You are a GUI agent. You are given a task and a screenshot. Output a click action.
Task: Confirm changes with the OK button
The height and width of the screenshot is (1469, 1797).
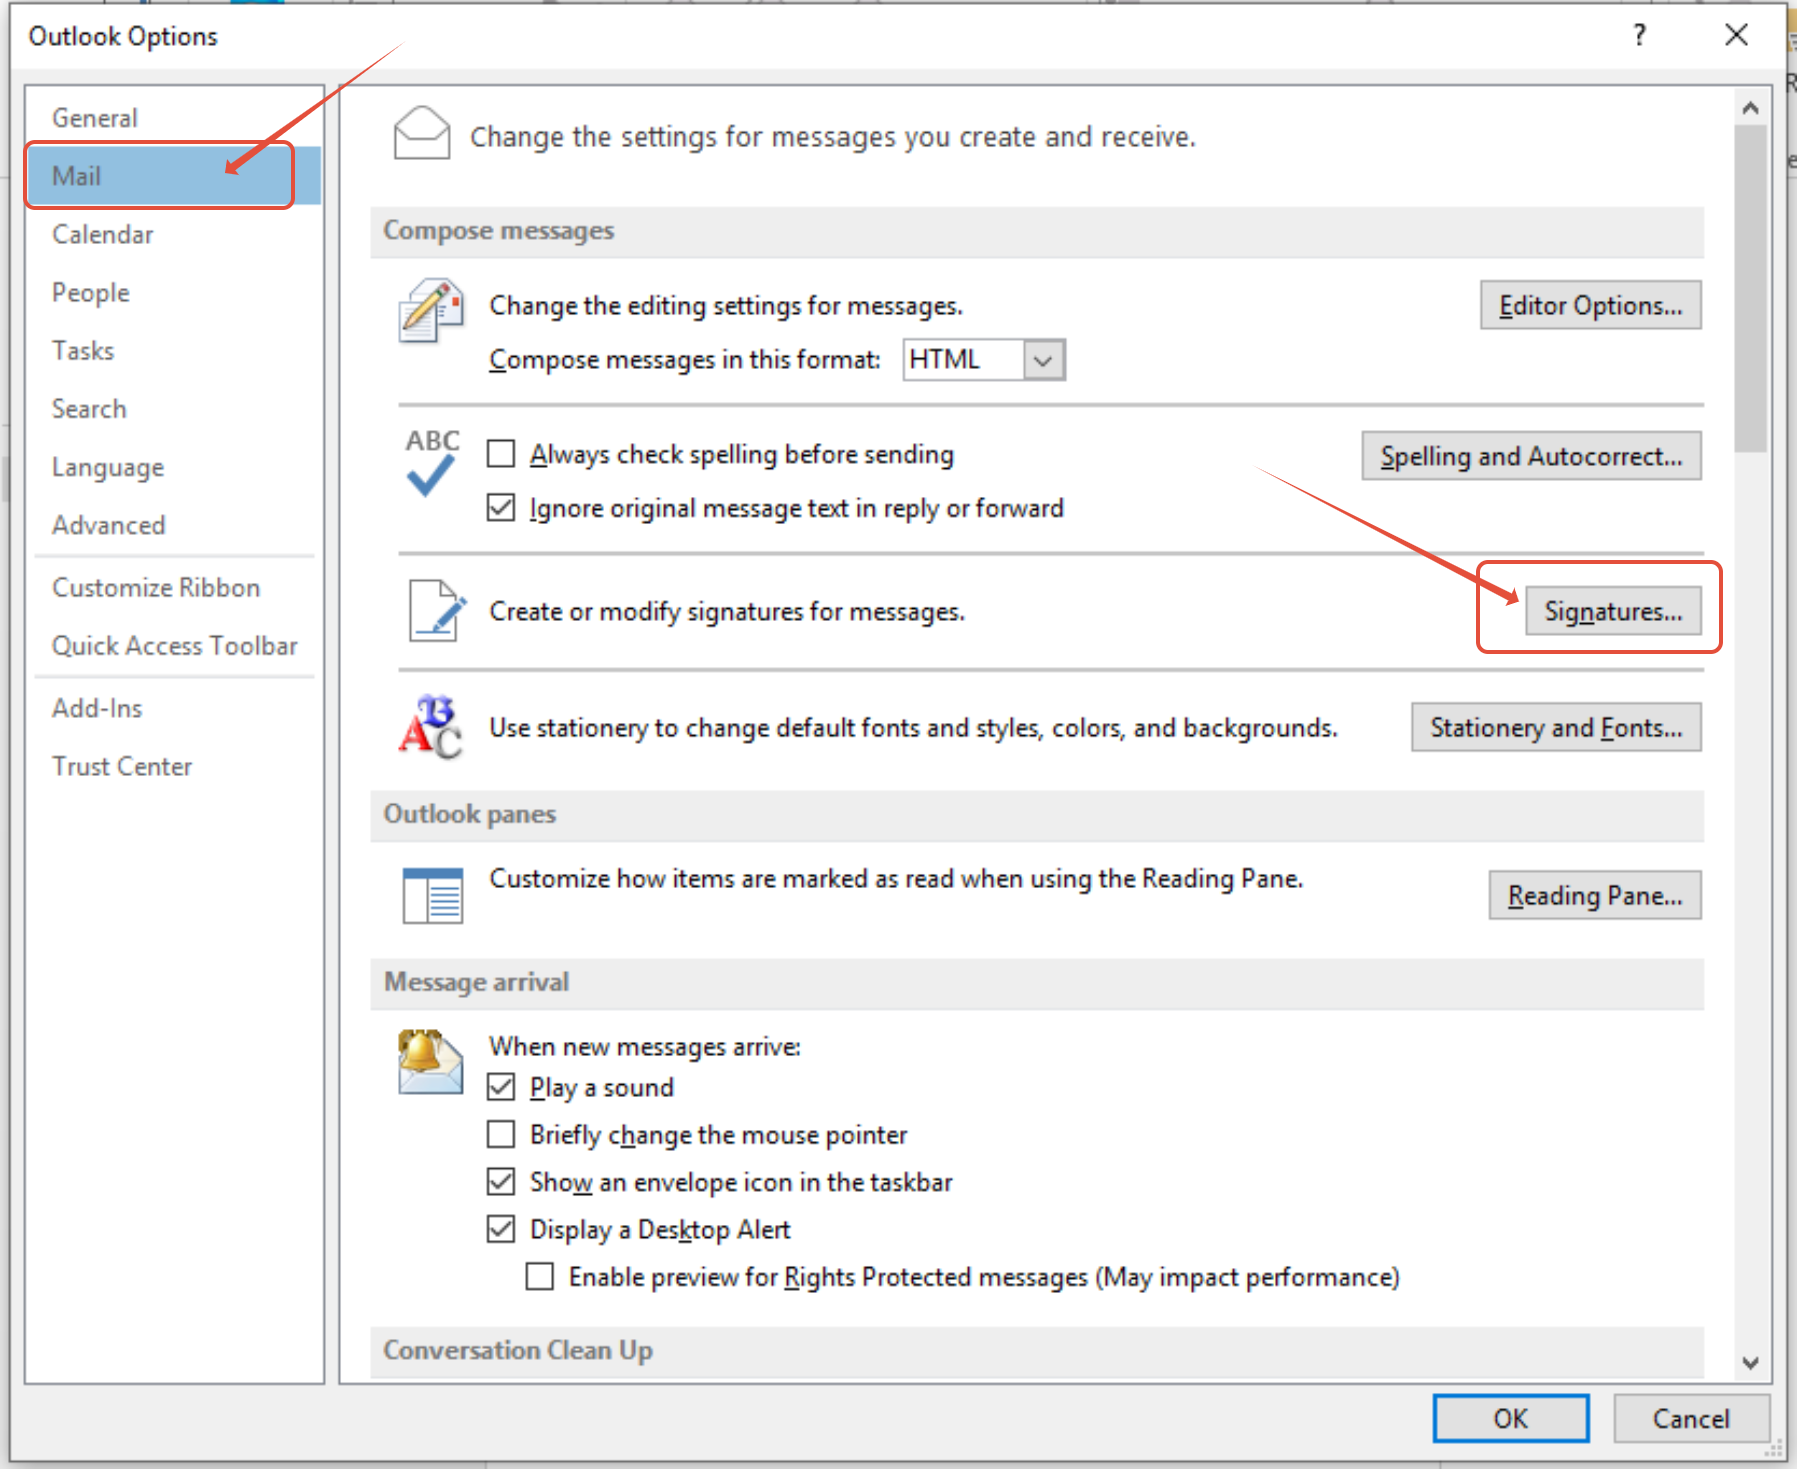coord(1511,1418)
